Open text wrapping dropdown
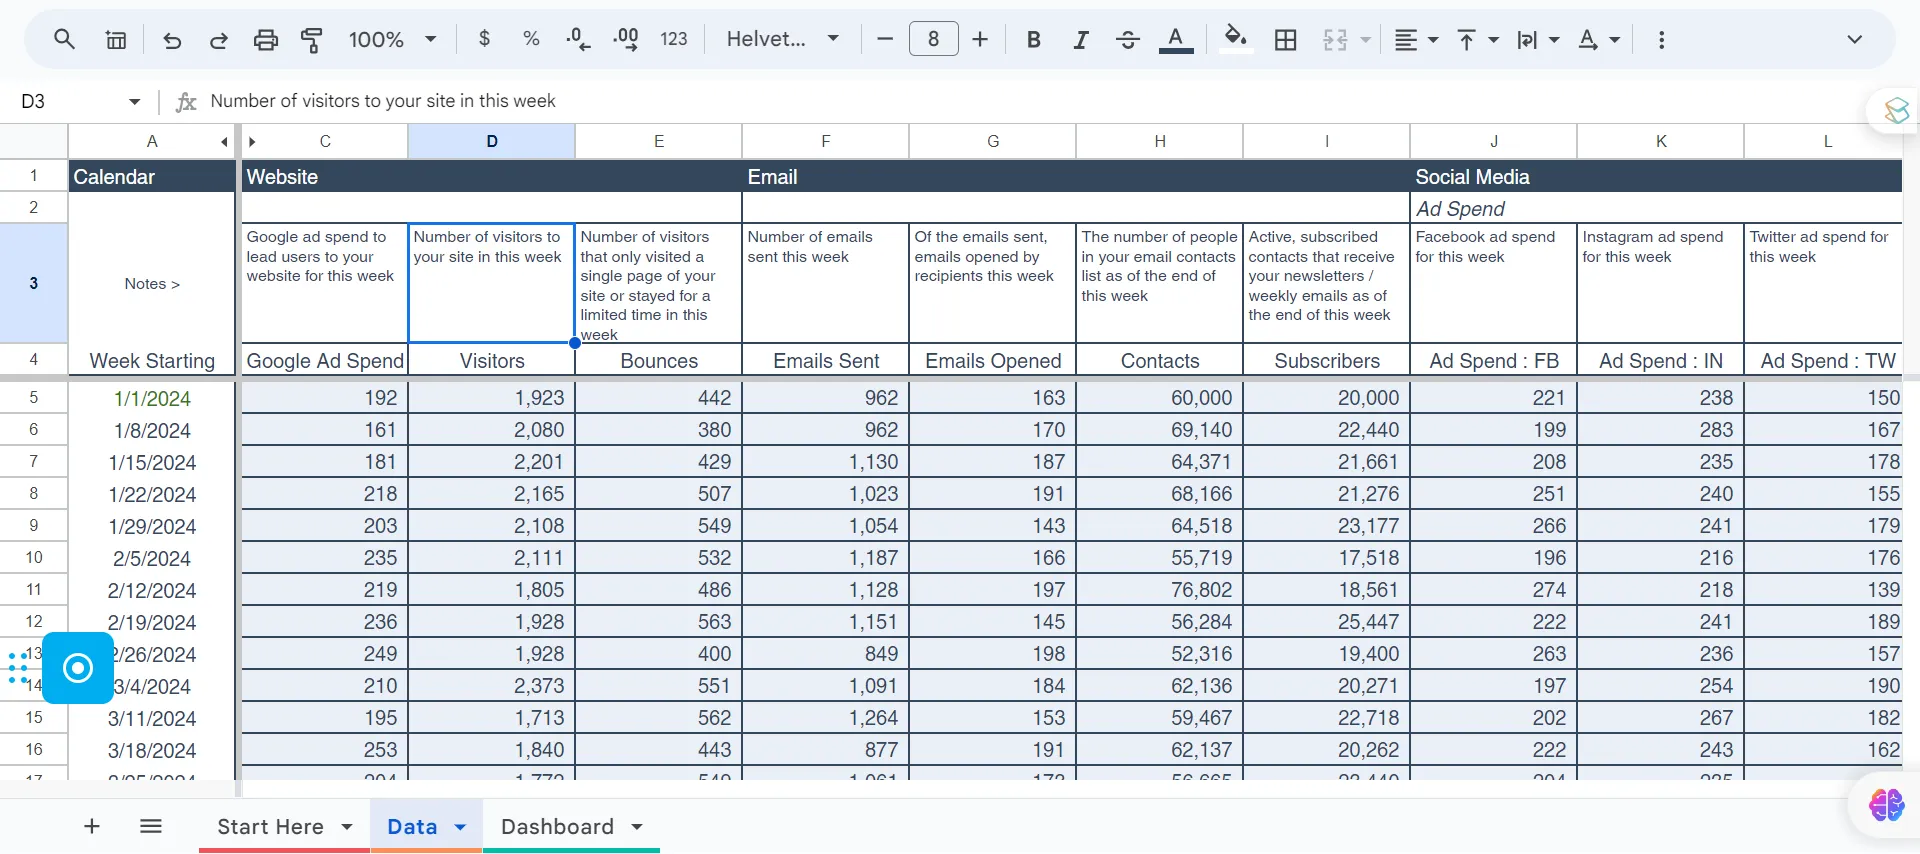Viewport: 1920px width, 854px height. coord(1538,39)
